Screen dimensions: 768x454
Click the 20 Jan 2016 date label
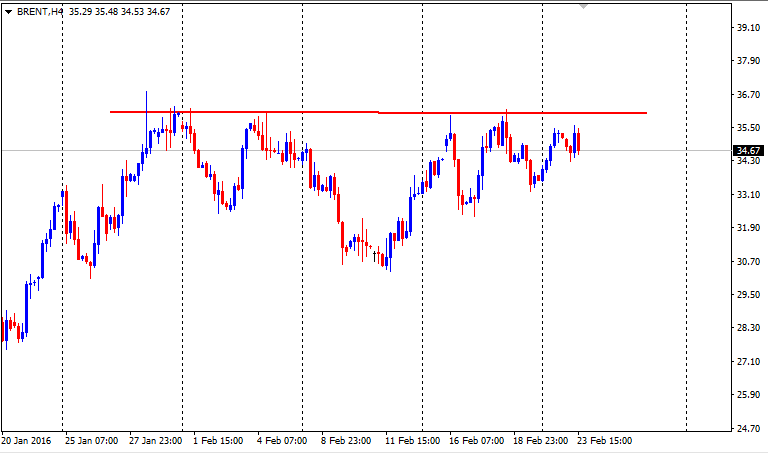click(26, 441)
